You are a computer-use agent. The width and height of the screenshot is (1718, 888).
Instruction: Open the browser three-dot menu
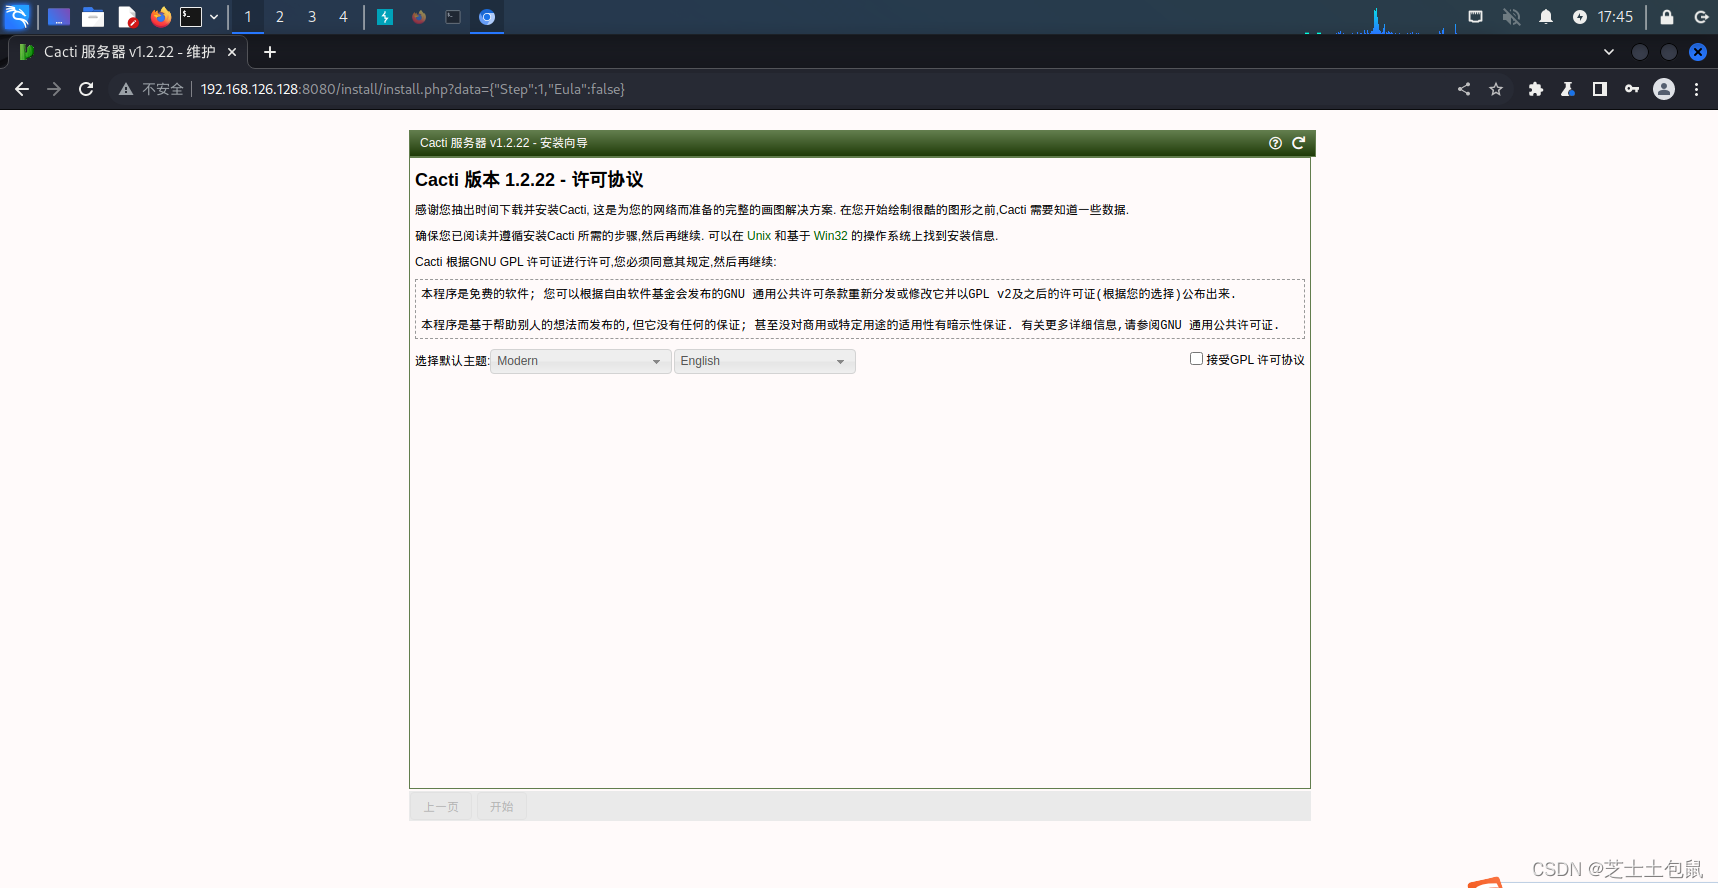click(x=1696, y=89)
